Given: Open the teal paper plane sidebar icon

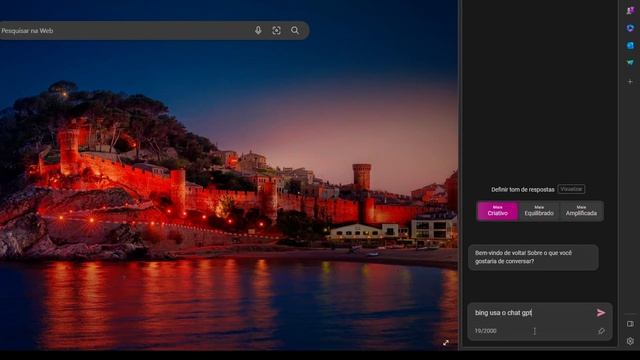Looking at the screenshot, I should point(630,62).
